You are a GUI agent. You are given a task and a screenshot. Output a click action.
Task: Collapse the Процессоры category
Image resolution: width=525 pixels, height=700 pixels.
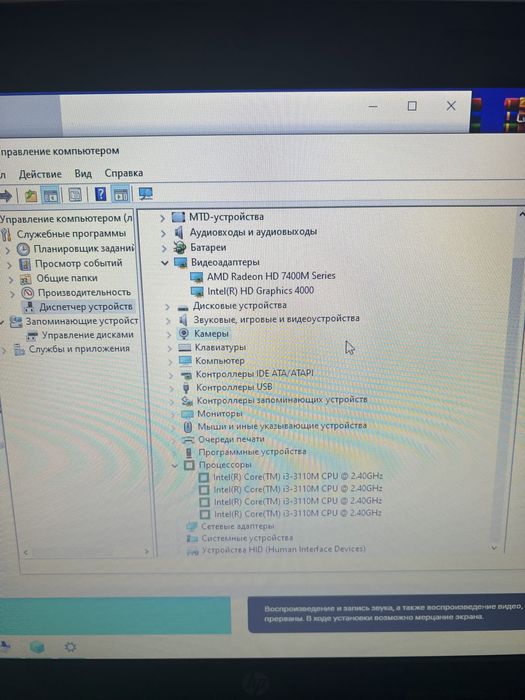click(x=174, y=465)
